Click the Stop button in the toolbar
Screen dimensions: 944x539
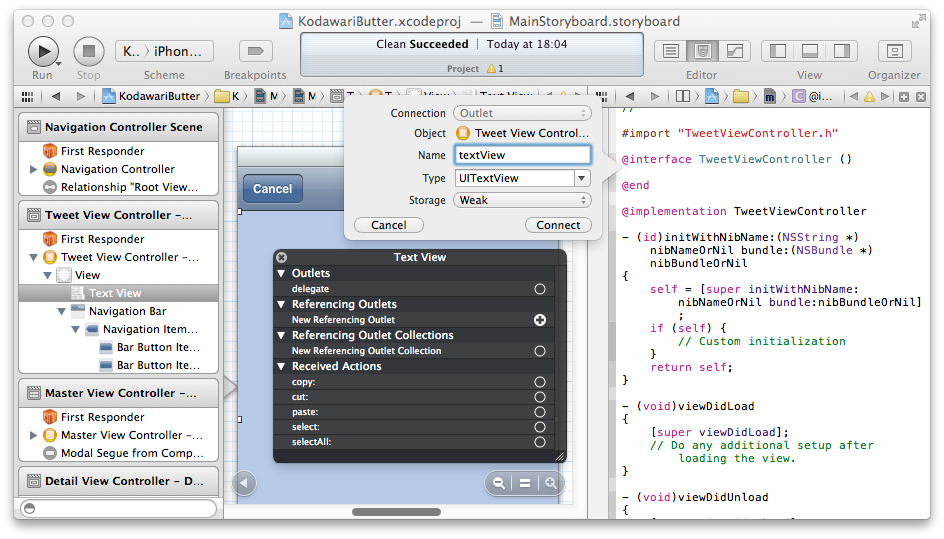[x=88, y=51]
